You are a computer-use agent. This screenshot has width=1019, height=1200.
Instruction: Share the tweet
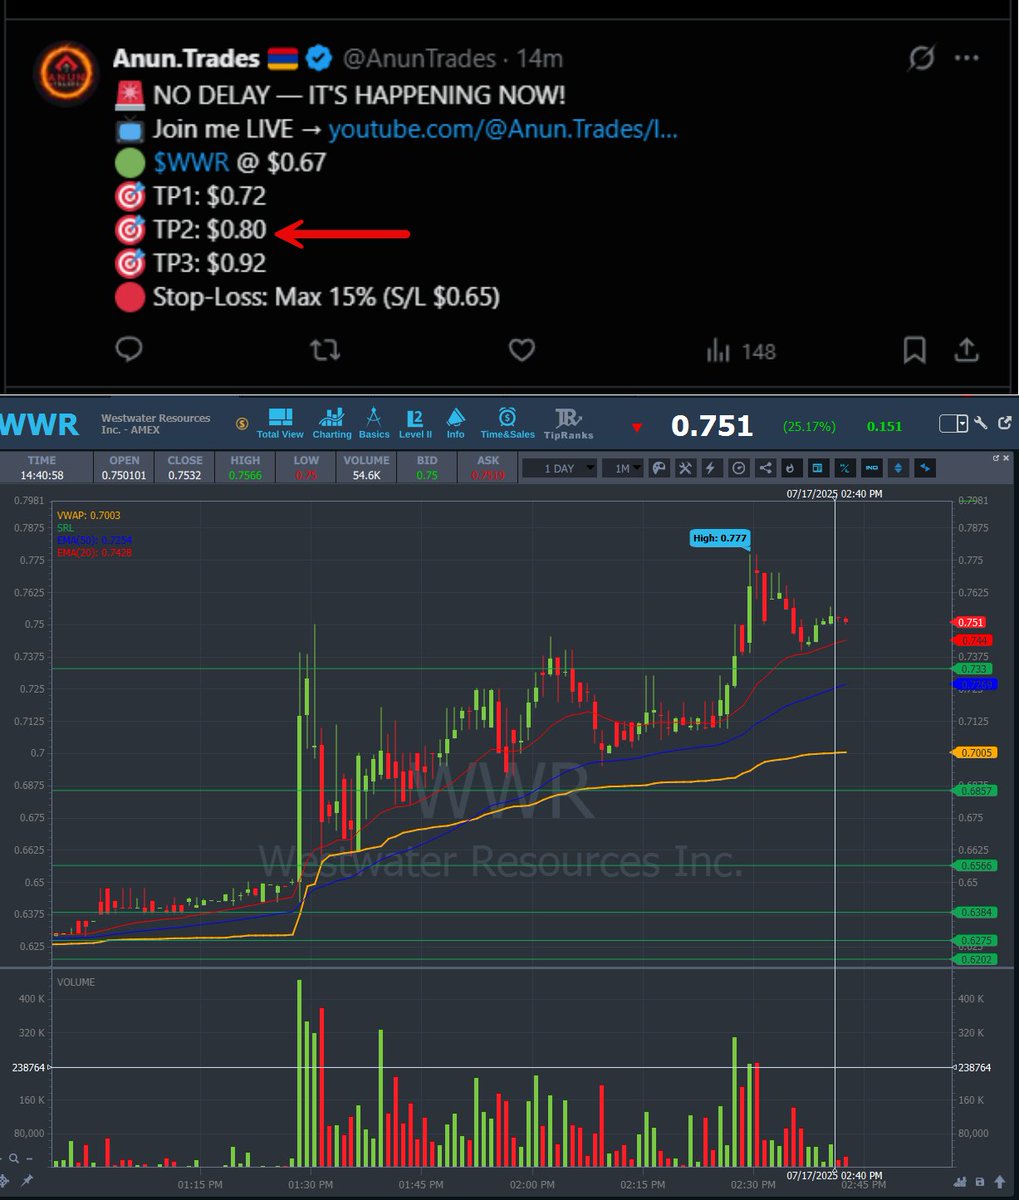pyautogui.click(x=967, y=350)
